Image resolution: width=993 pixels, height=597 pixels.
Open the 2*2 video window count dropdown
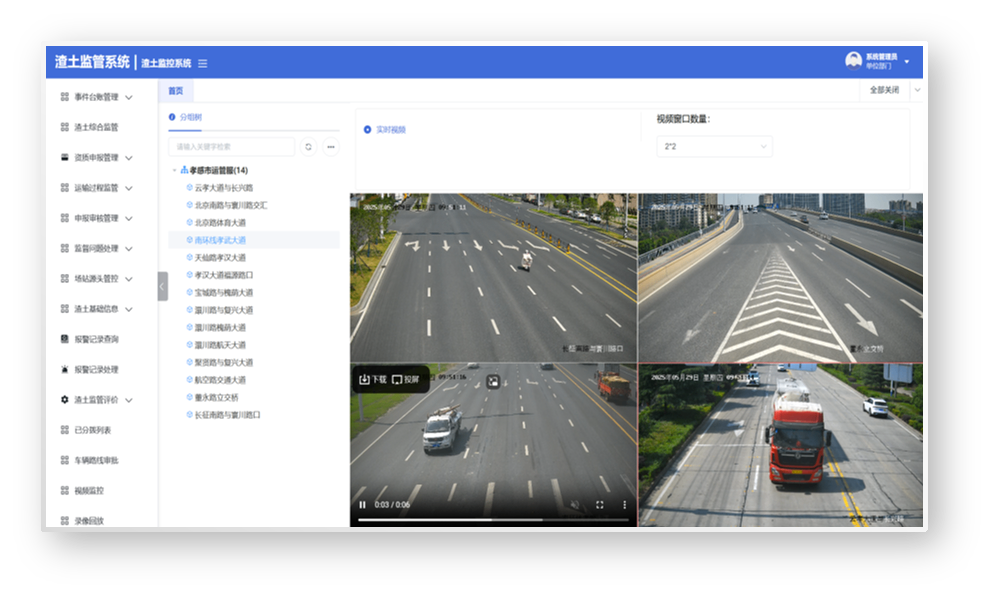tap(713, 147)
